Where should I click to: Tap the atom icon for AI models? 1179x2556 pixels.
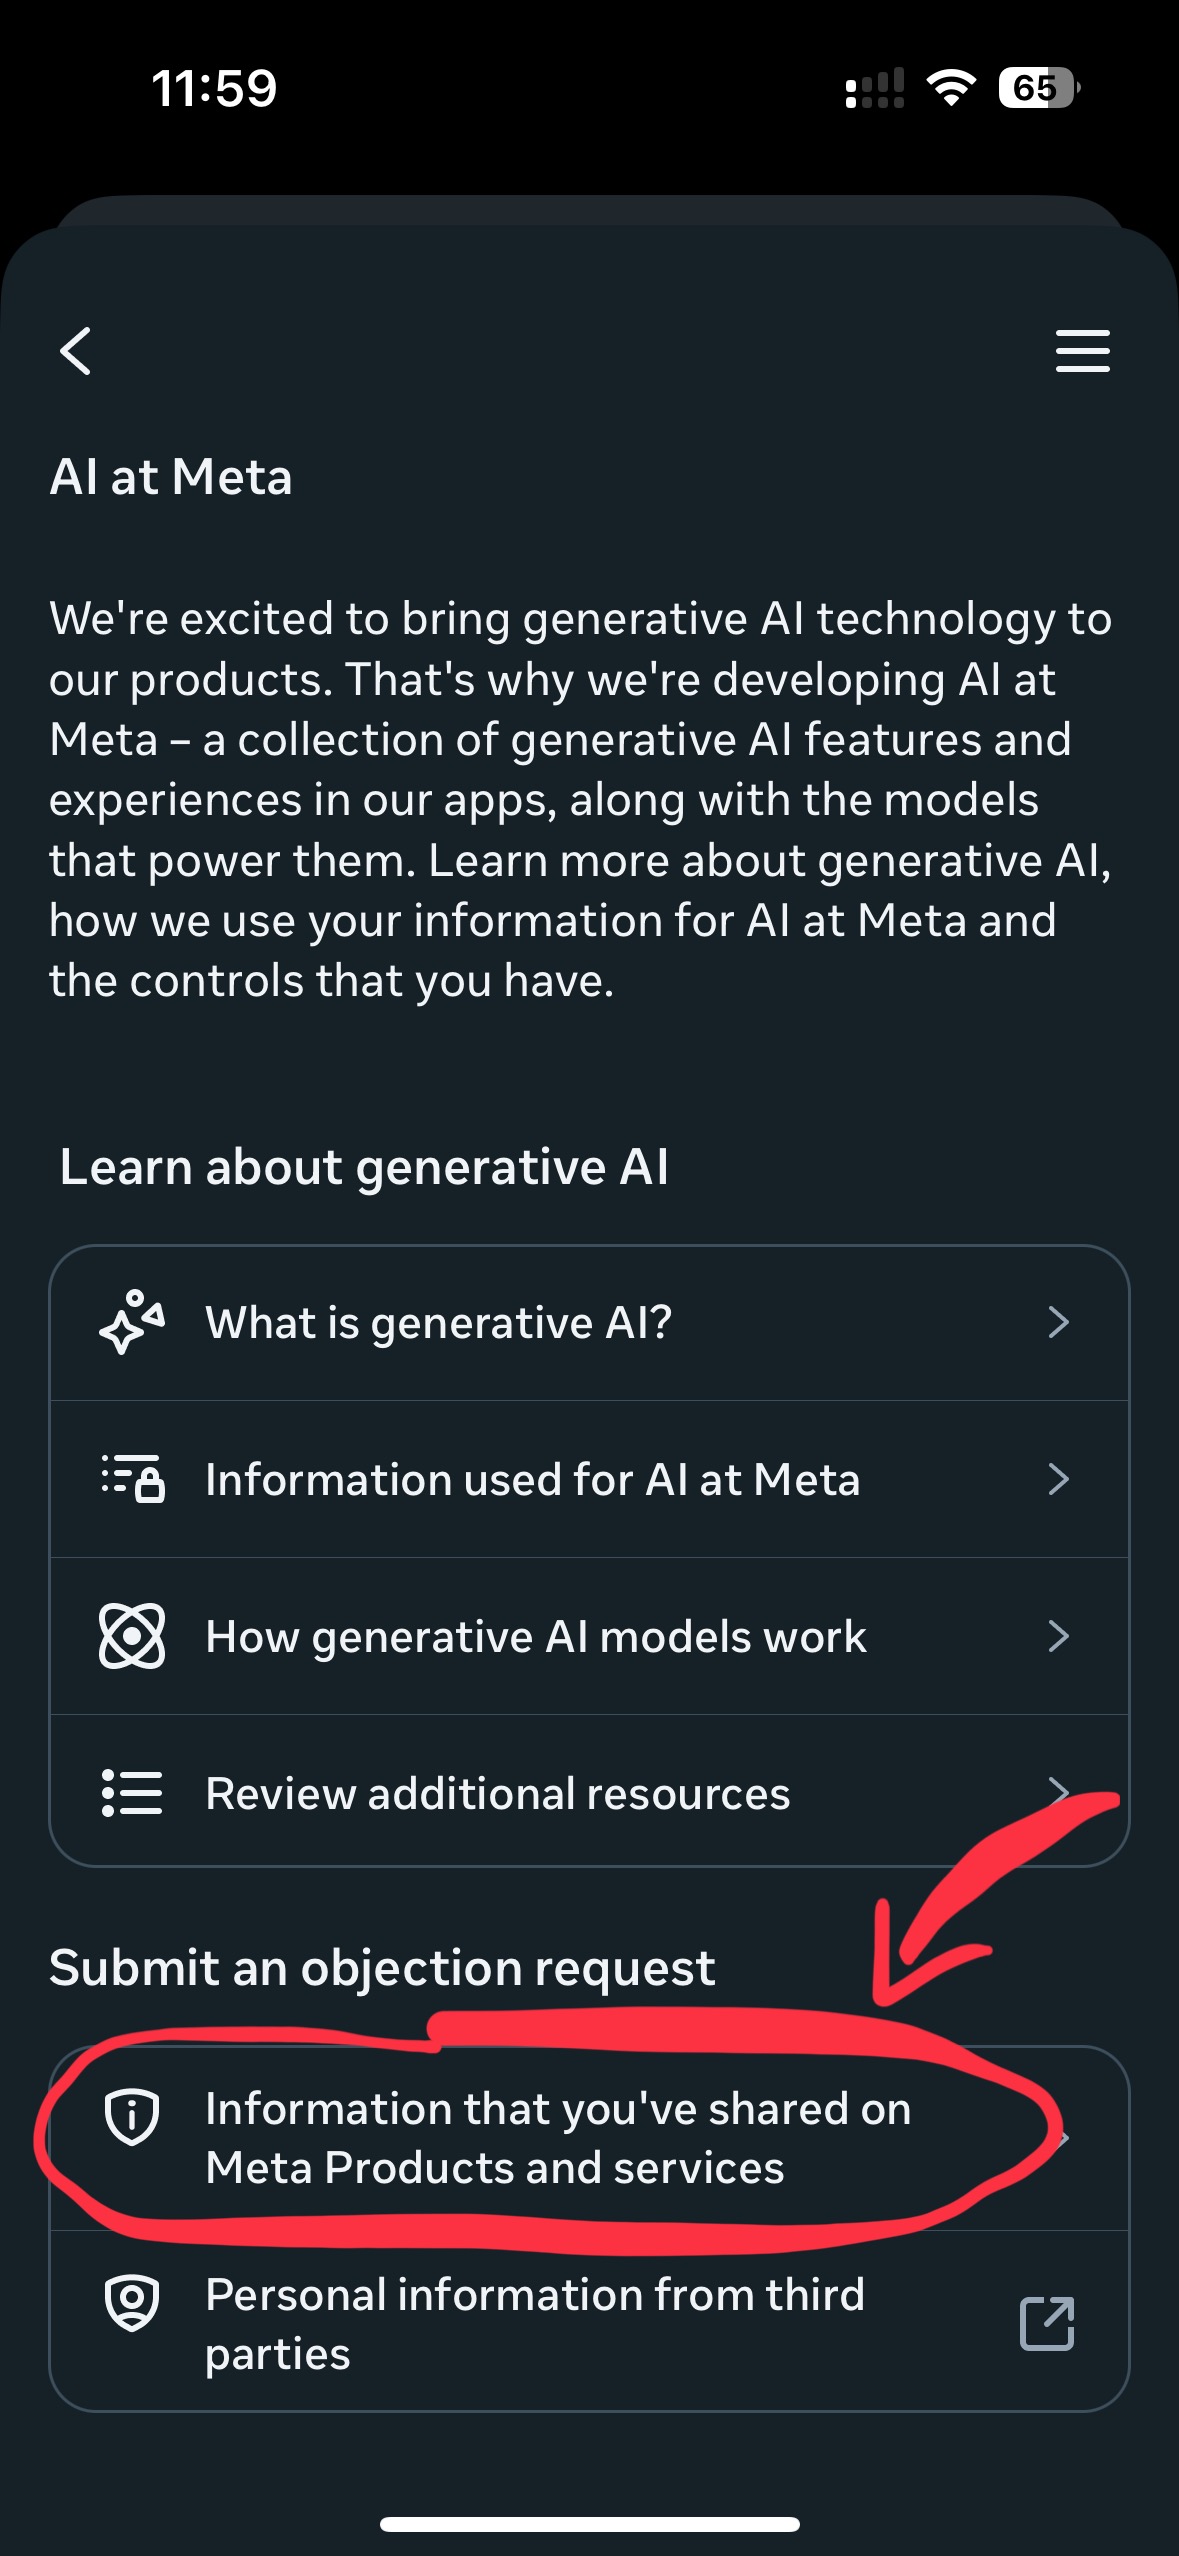(131, 1637)
